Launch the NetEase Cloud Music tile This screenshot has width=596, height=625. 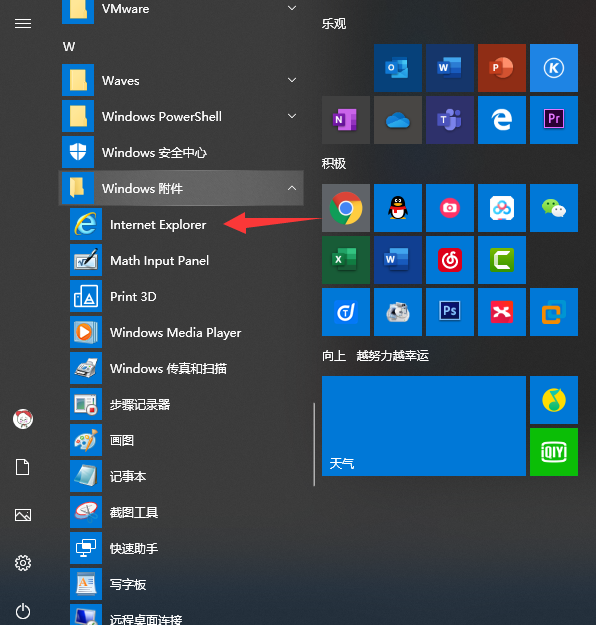tap(450, 260)
